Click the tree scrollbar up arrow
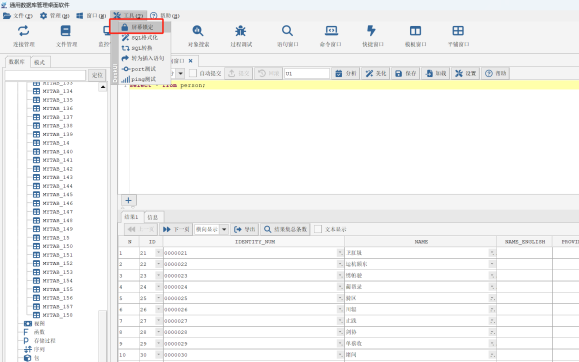 pyautogui.click(x=103, y=87)
